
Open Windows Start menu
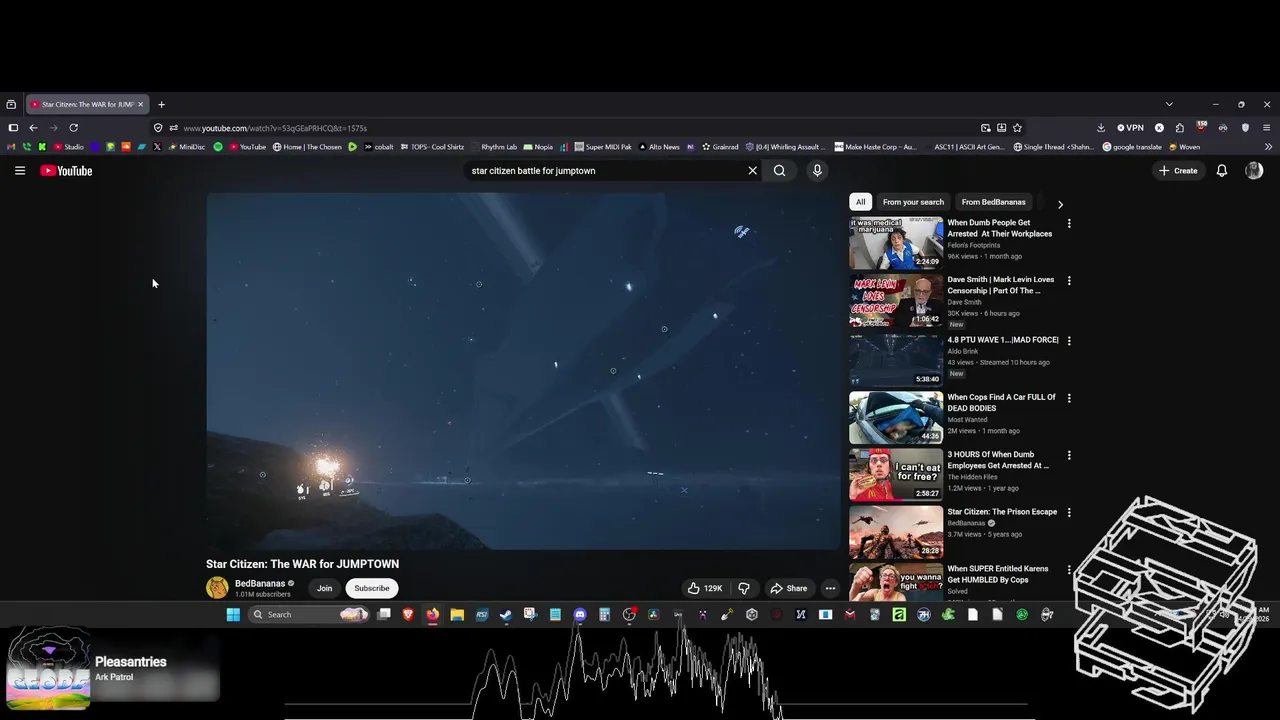pyautogui.click(x=233, y=615)
